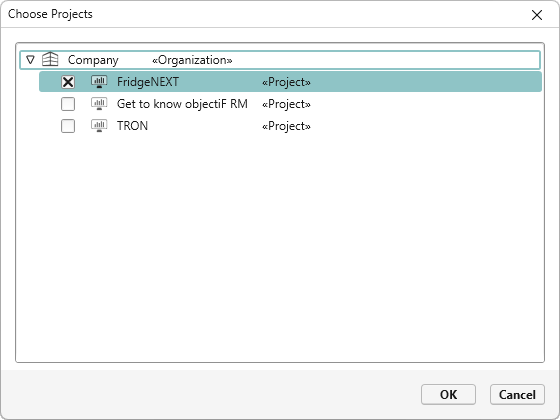
Task: Click «Project» label beside TRON
Action: (286, 126)
